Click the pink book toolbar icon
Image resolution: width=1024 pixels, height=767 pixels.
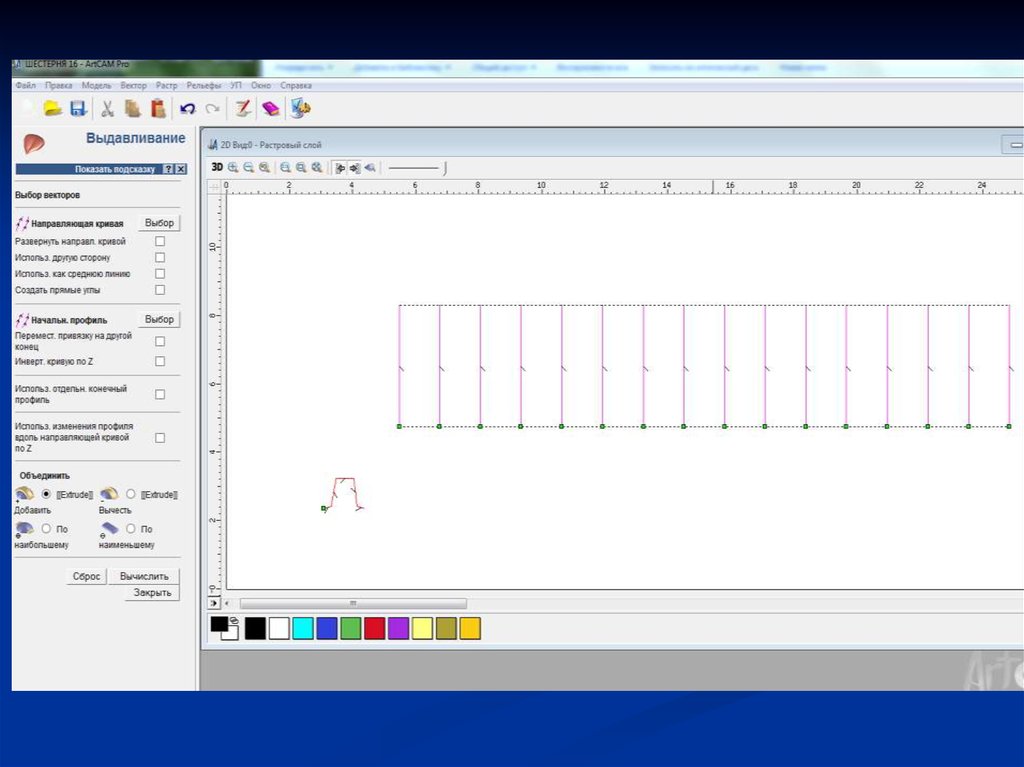270,108
